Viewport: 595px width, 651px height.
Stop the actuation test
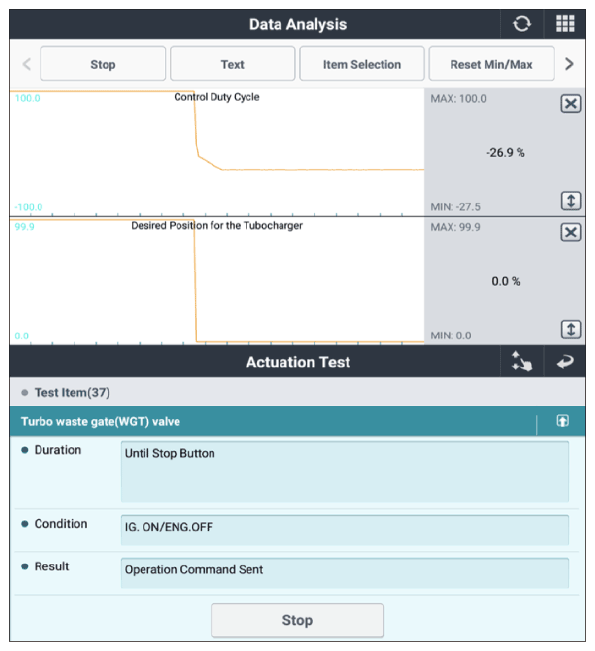tap(297, 620)
